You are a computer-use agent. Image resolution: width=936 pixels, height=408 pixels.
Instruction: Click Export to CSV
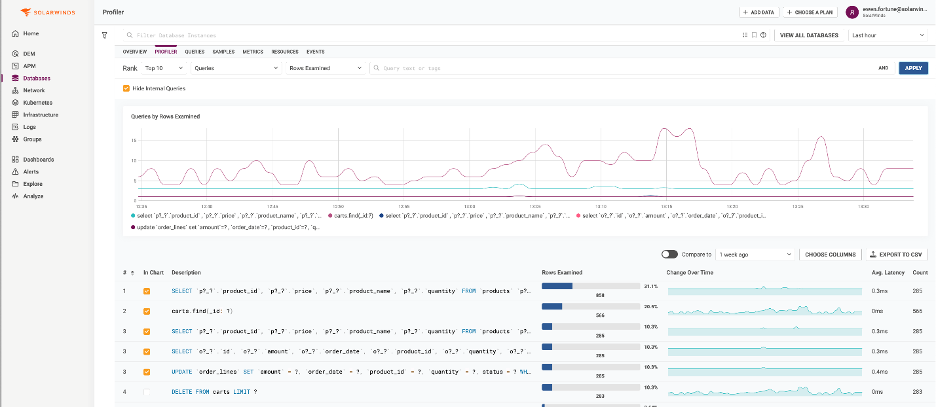coord(897,254)
